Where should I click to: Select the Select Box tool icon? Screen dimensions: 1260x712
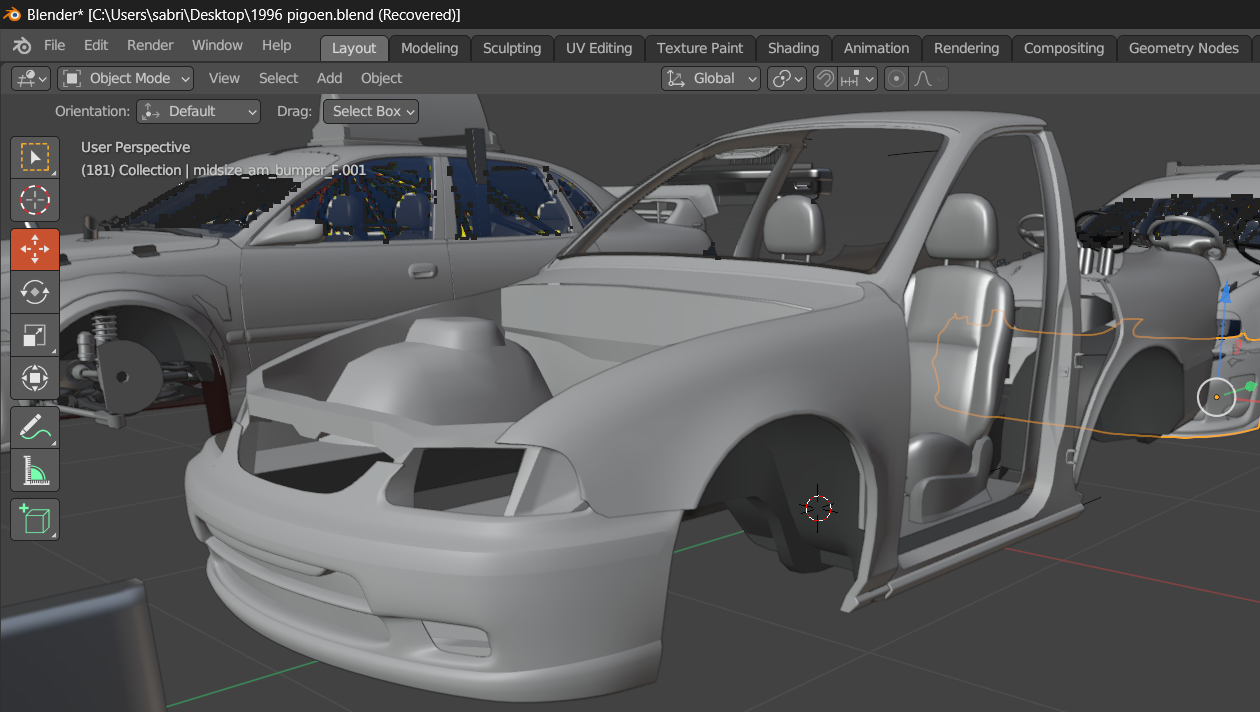(35, 157)
